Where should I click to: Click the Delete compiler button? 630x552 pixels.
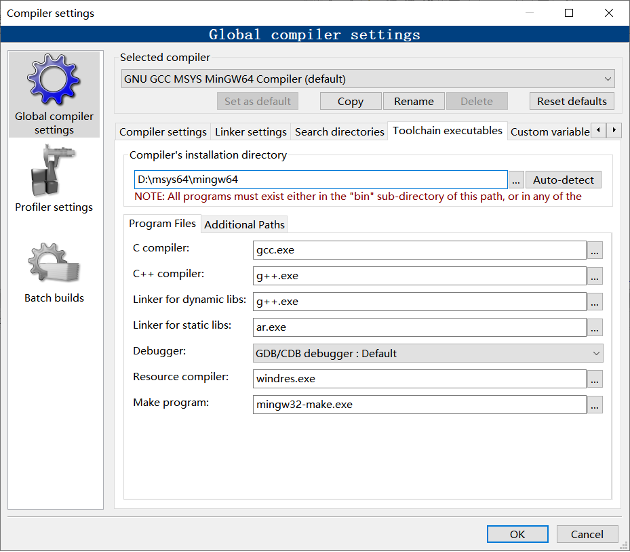pyautogui.click(x=477, y=101)
